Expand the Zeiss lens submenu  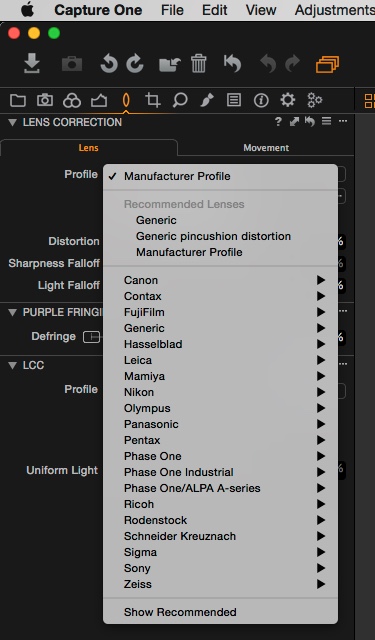click(220, 584)
